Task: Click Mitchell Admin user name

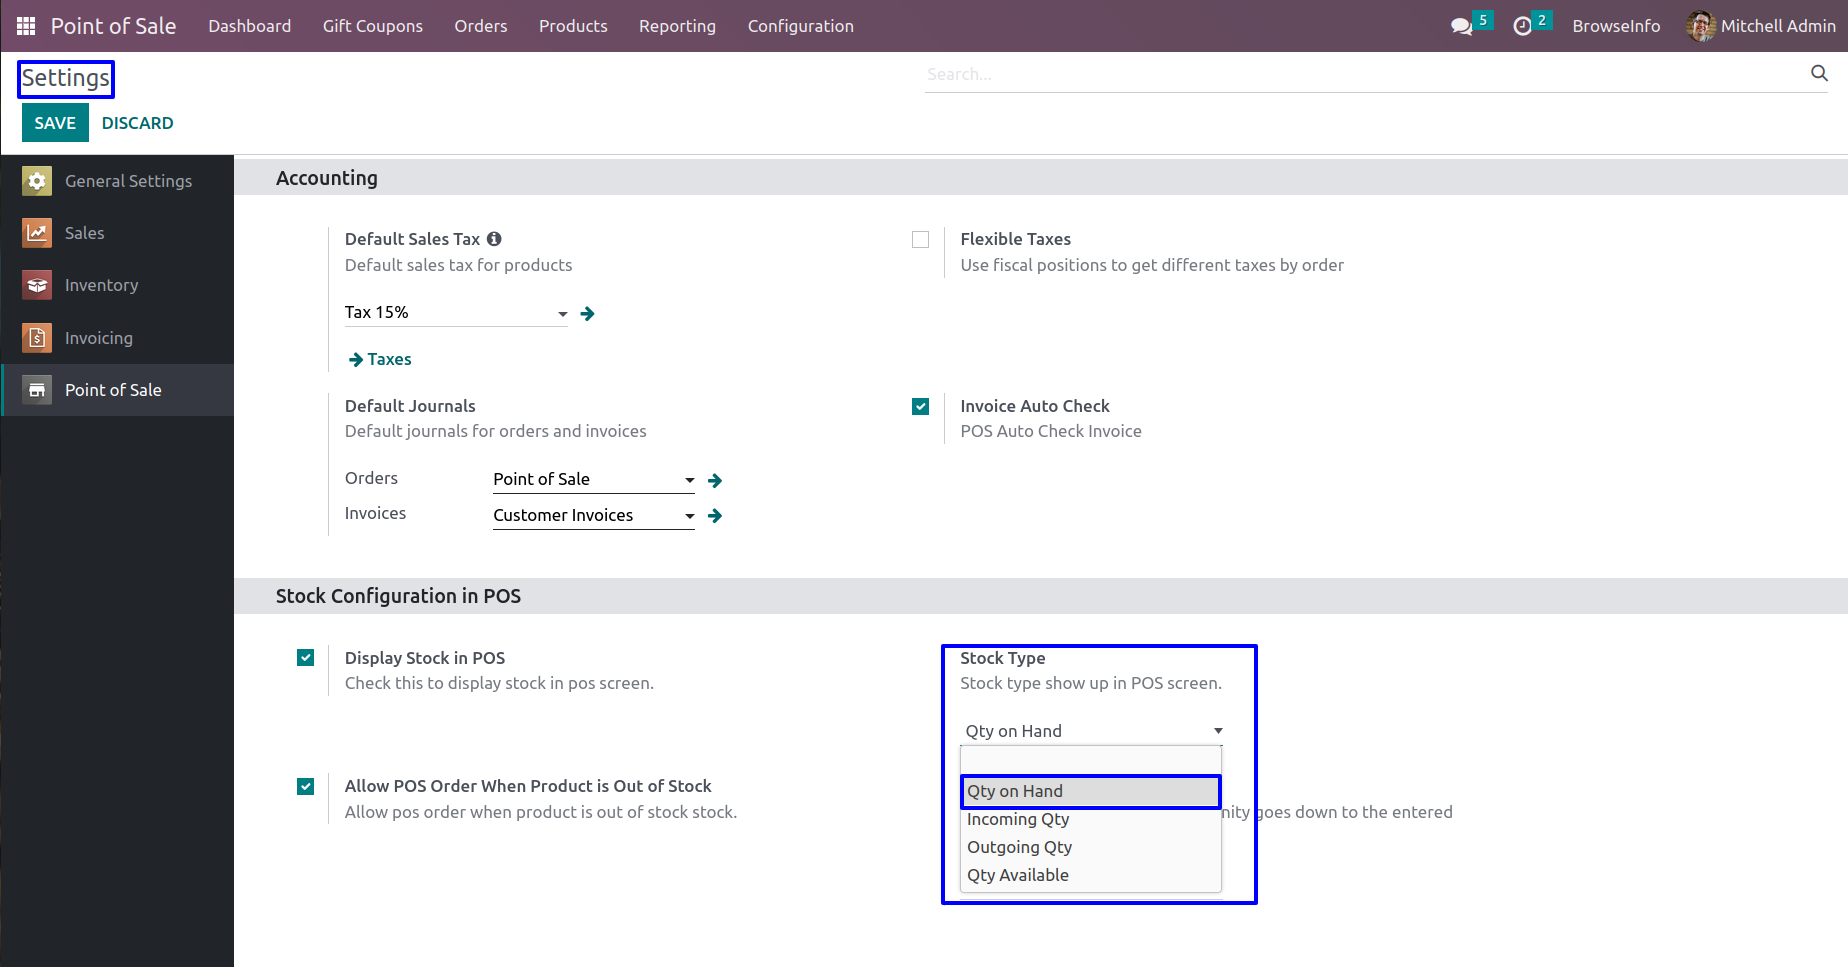Action: pyautogui.click(x=1778, y=26)
